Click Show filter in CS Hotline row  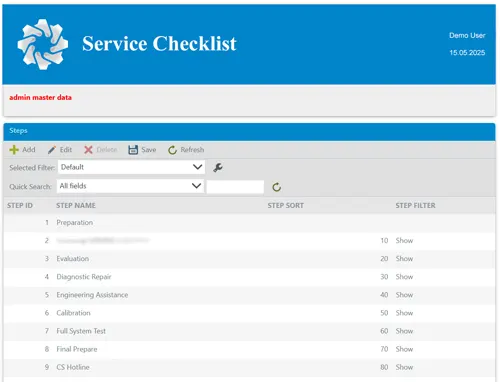(404, 367)
